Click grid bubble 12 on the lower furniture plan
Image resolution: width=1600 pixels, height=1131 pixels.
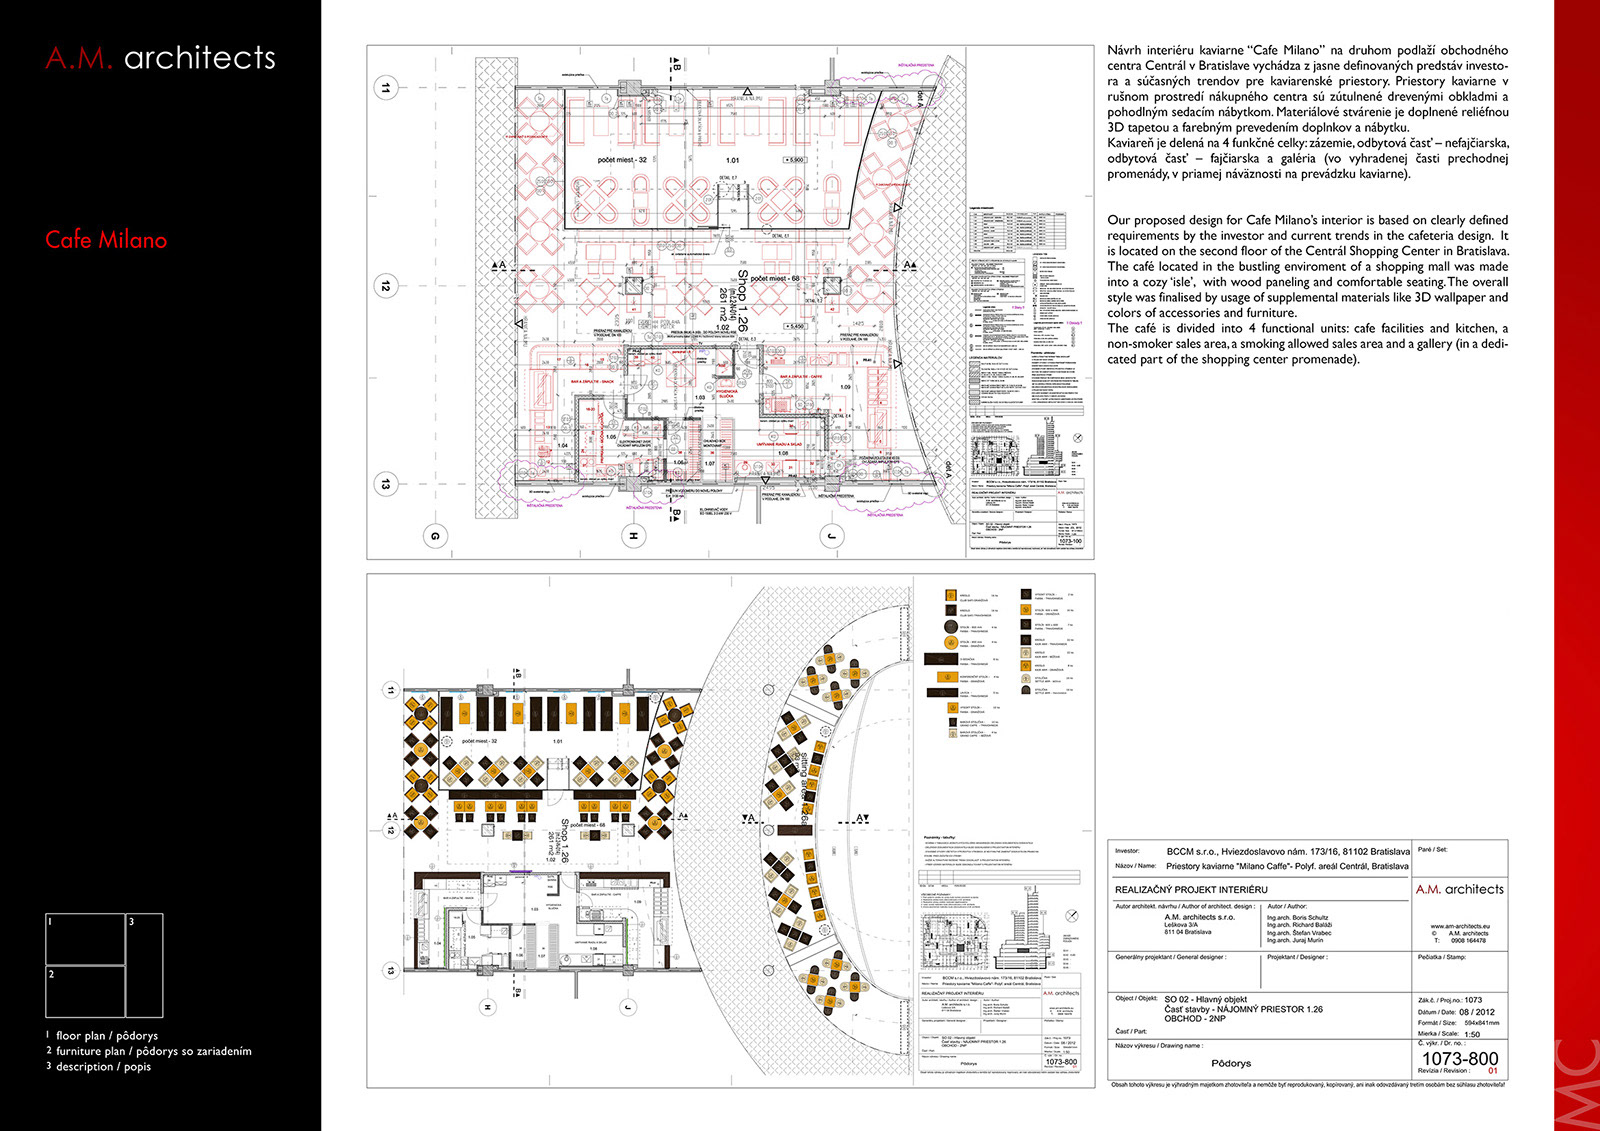coord(391,830)
